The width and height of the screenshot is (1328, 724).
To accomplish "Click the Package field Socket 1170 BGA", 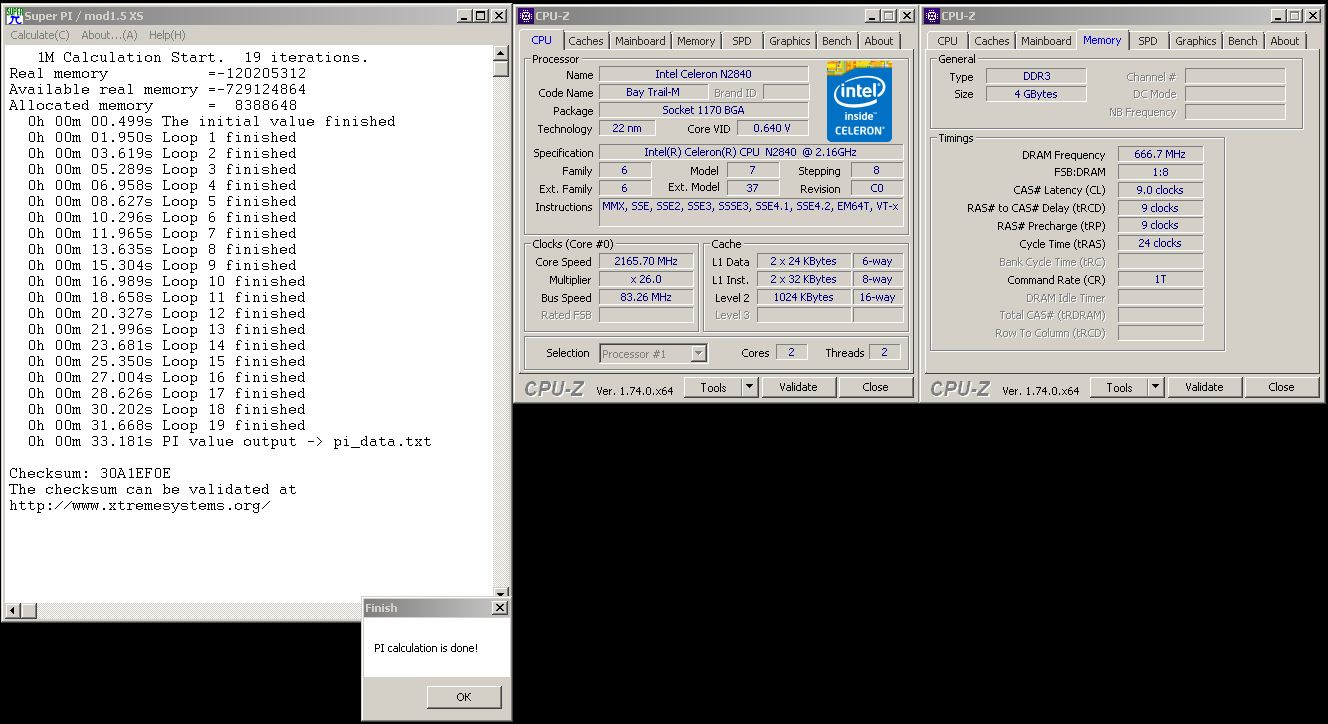I will [704, 110].
